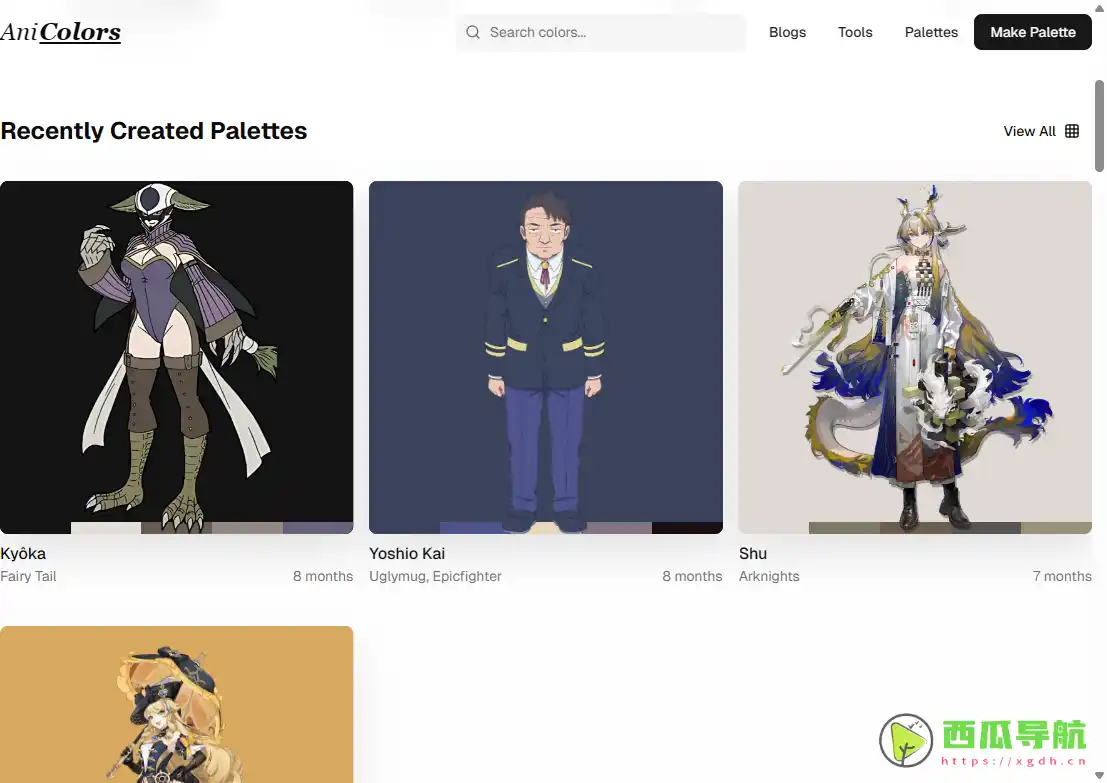Pick the purple swatch on Kyôka card
The height and width of the screenshot is (783, 1107).
click(x=318, y=528)
